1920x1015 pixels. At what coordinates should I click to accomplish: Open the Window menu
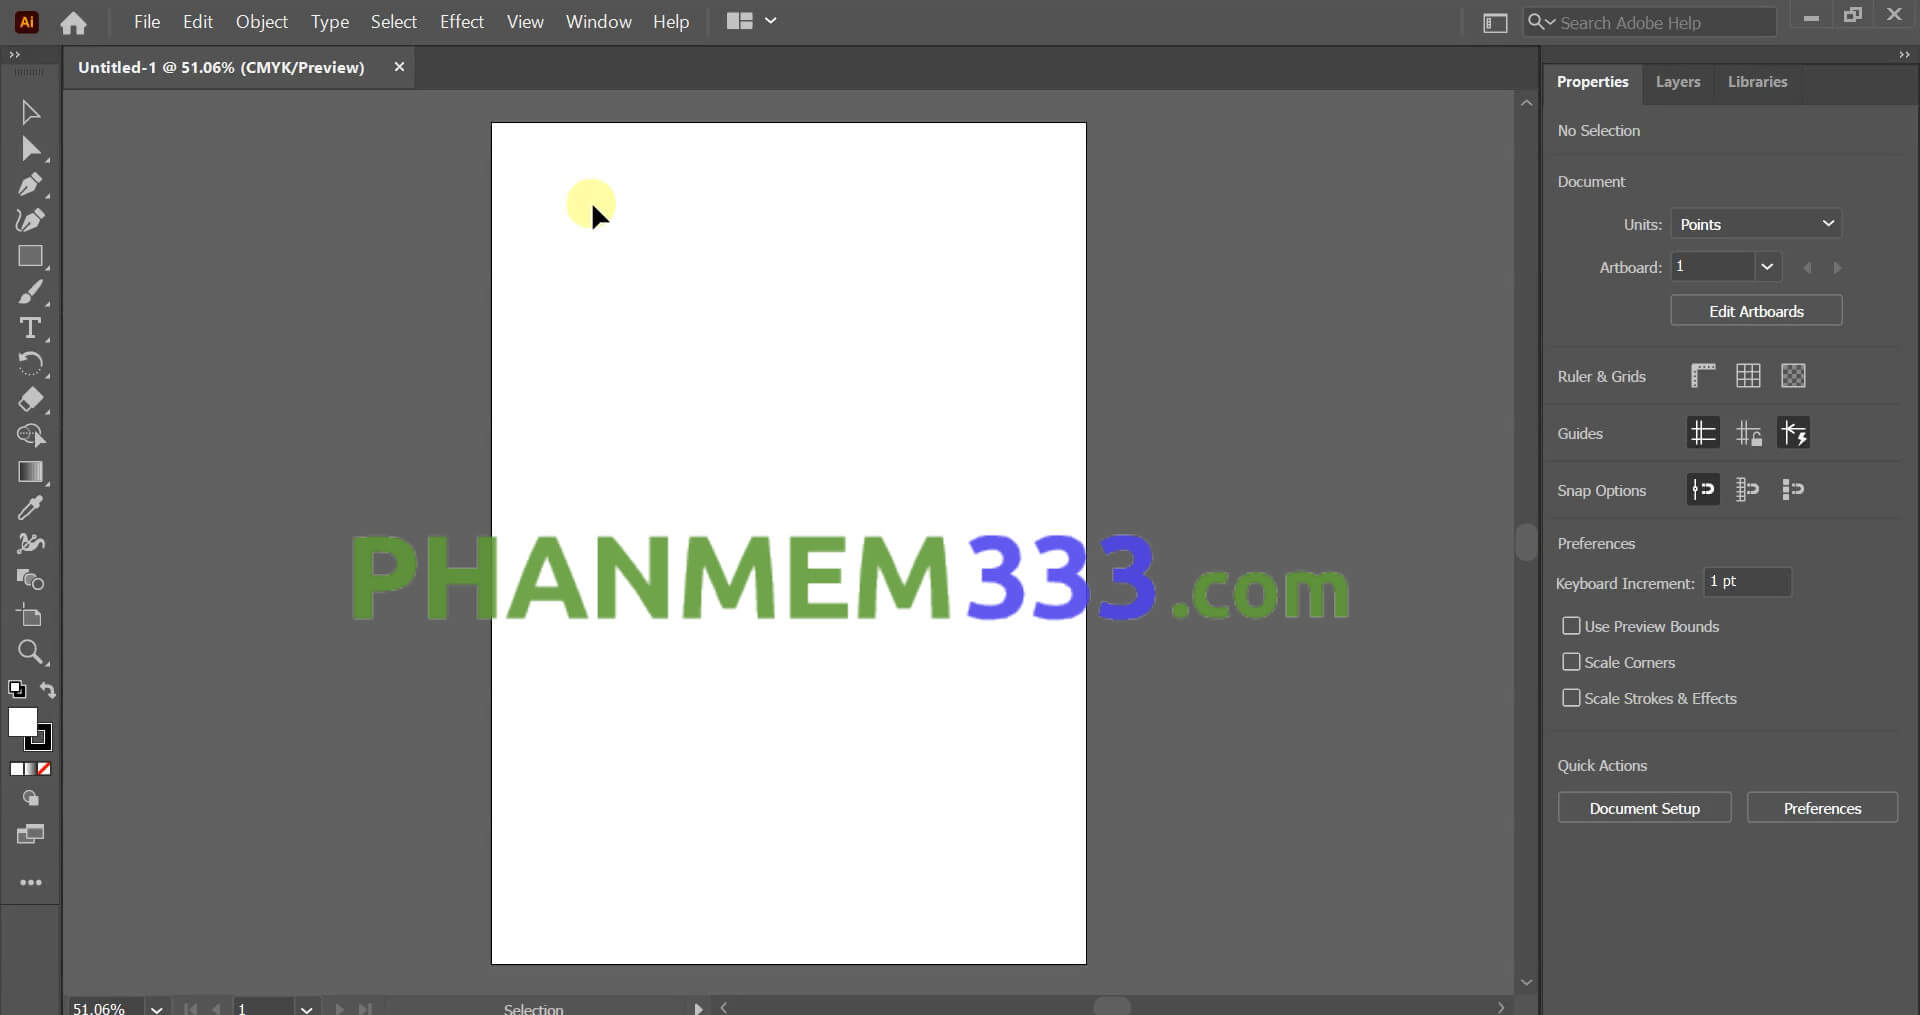[x=598, y=21]
